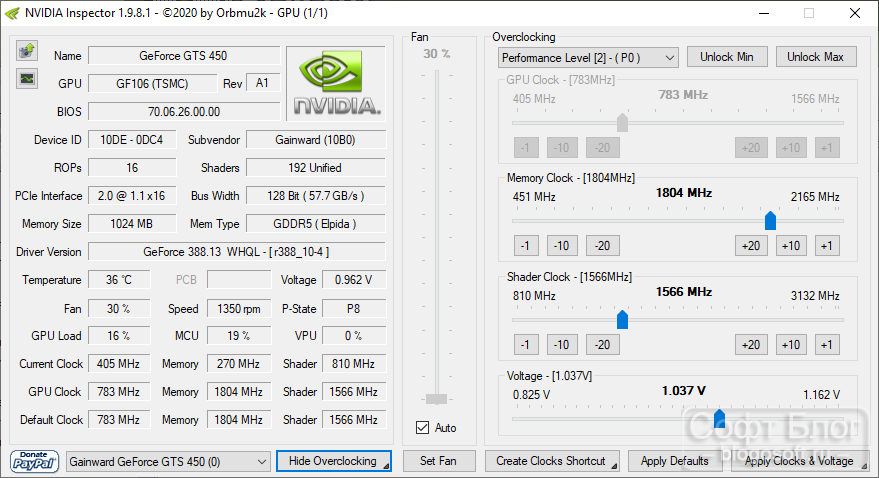
Task: Click the ROPs field showing 16
Action: 132,168
